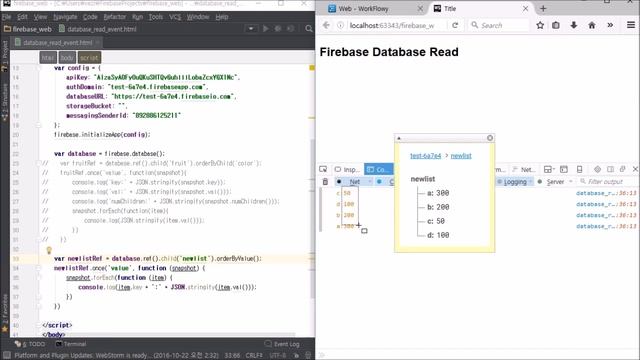Open the run configuration dropdown
This screenshot has width=640, height=360.
[251, 29]
